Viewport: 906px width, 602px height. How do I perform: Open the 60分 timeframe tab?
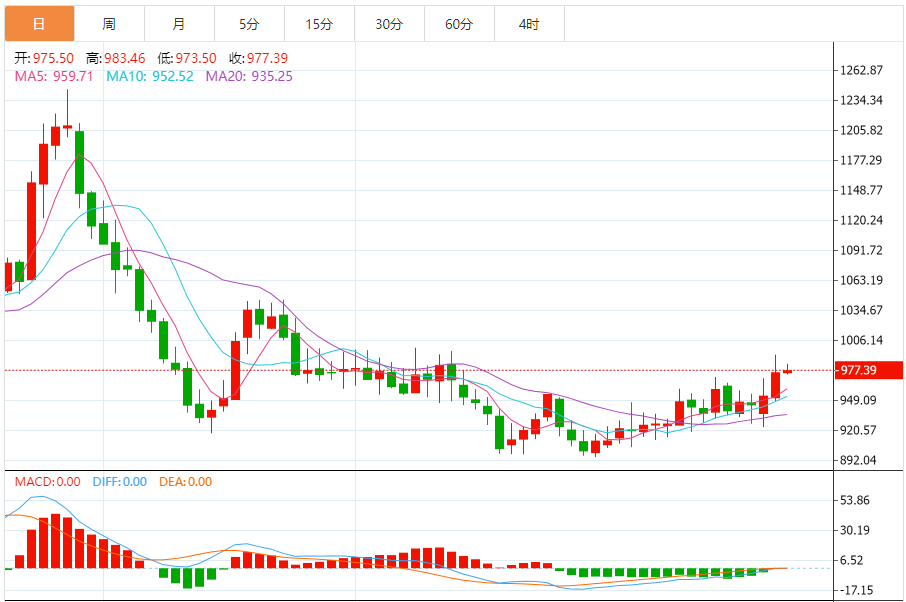pyautogui.click(x=459, y=24)
